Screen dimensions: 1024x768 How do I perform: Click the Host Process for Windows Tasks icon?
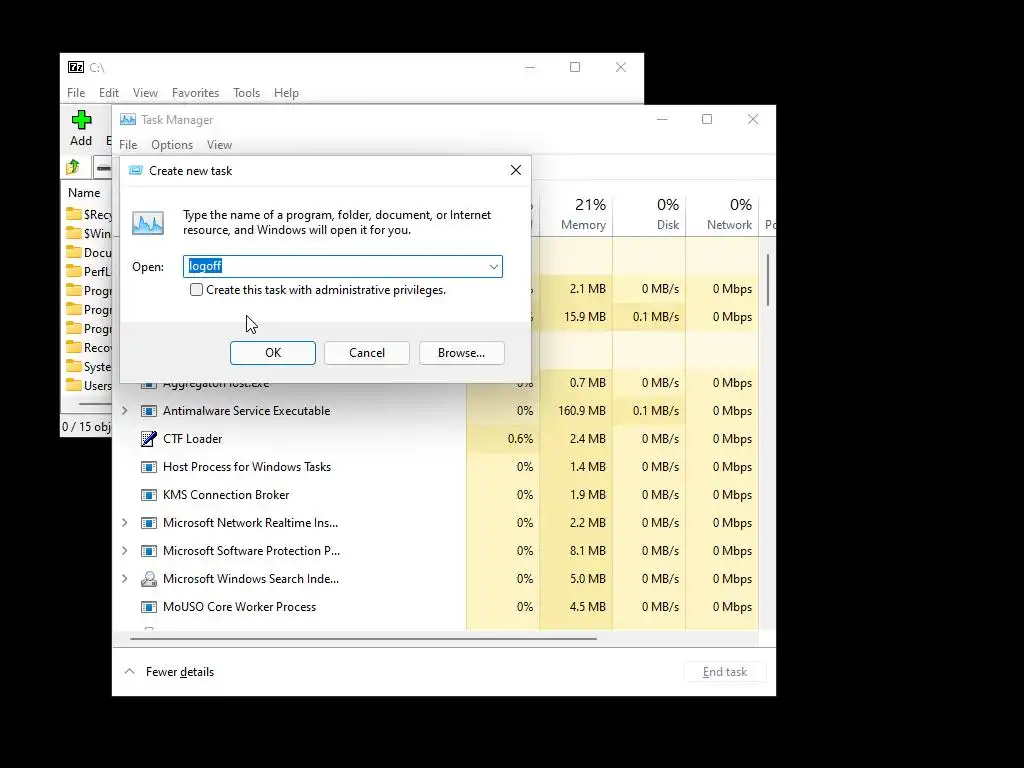(149, 467)
